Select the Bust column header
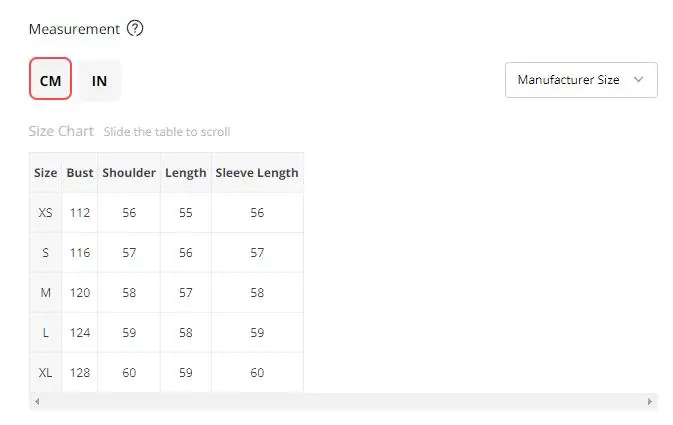The width and height of the screenshot is (673, 425). click(x=80, y=173)
